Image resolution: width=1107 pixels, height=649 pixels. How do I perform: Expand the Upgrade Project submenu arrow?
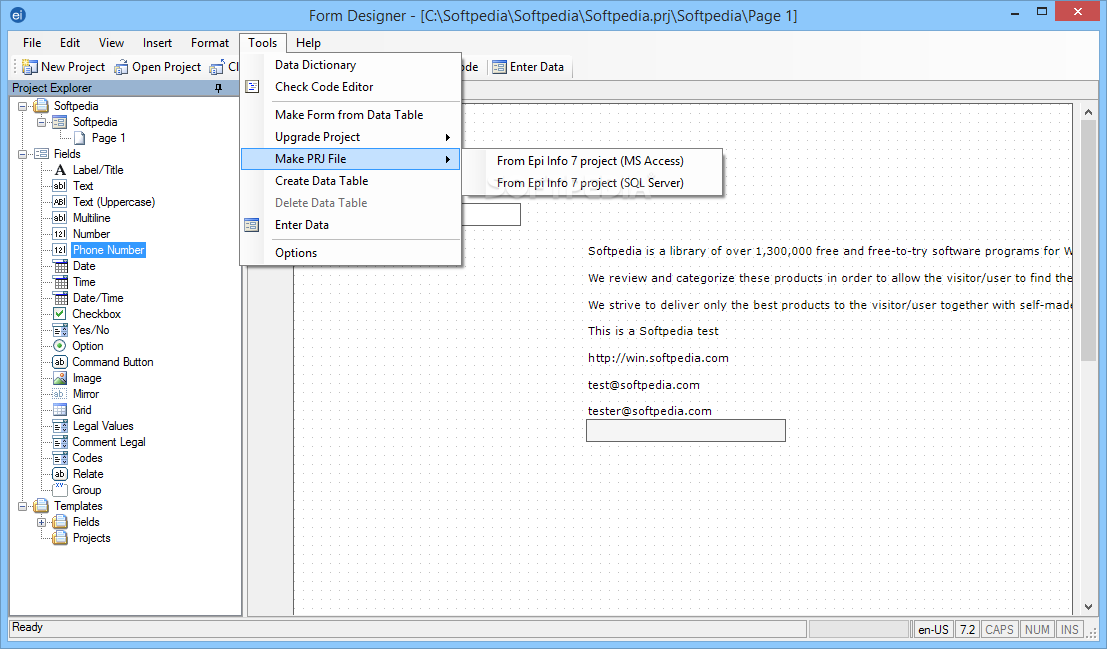[x=448, y=138]
